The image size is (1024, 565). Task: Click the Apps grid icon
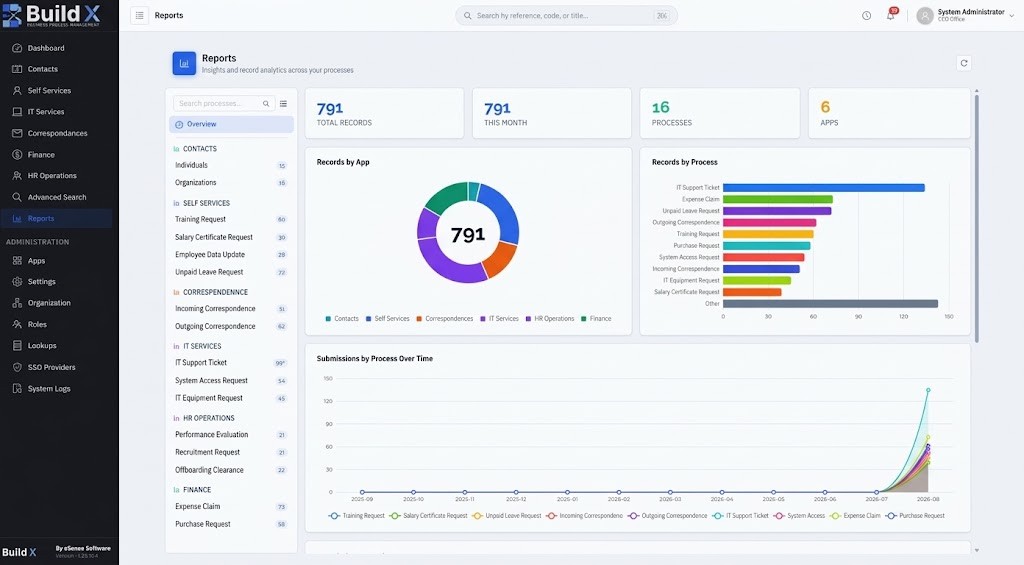click(x=17, y=261)
